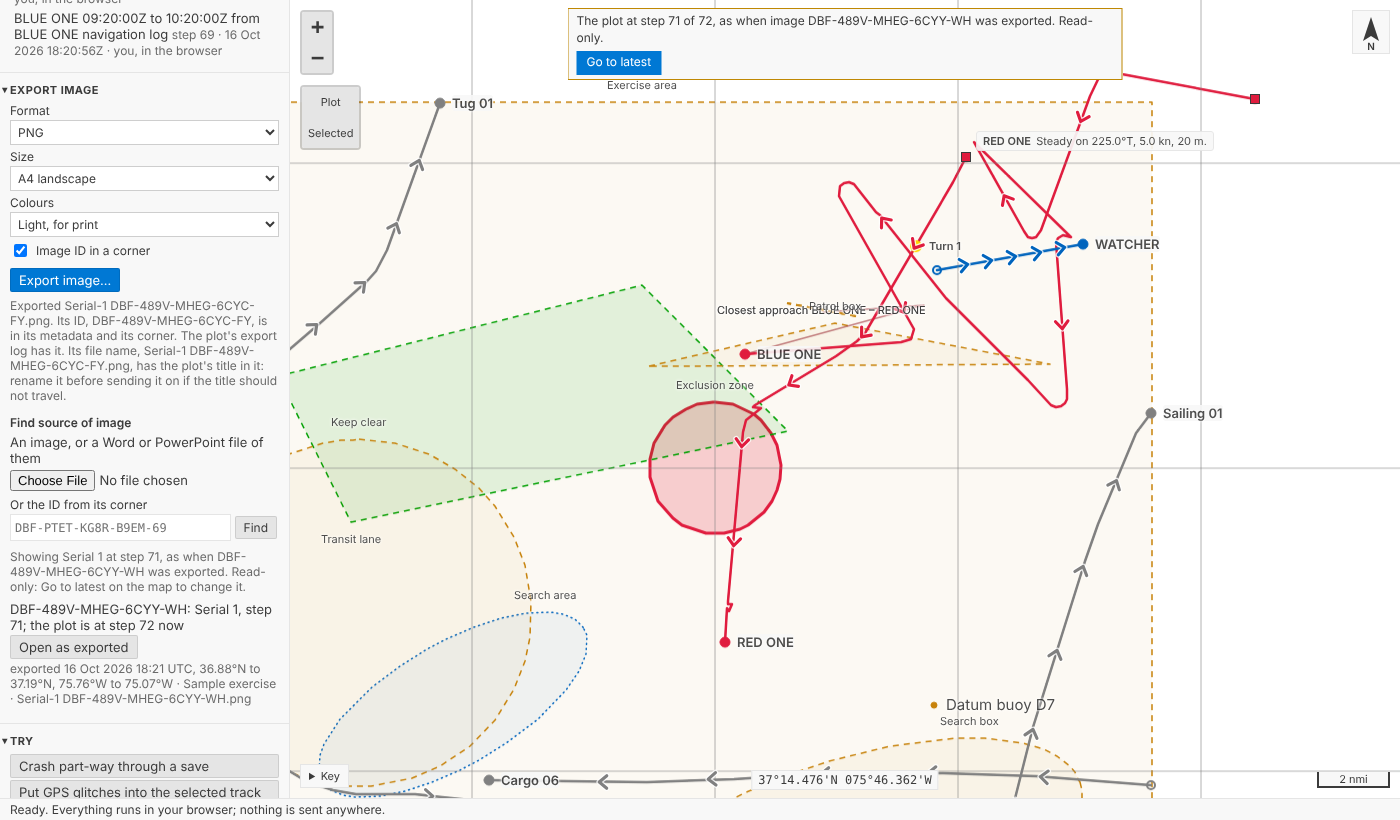Click the Patrol box label

[x=835, y=306]
